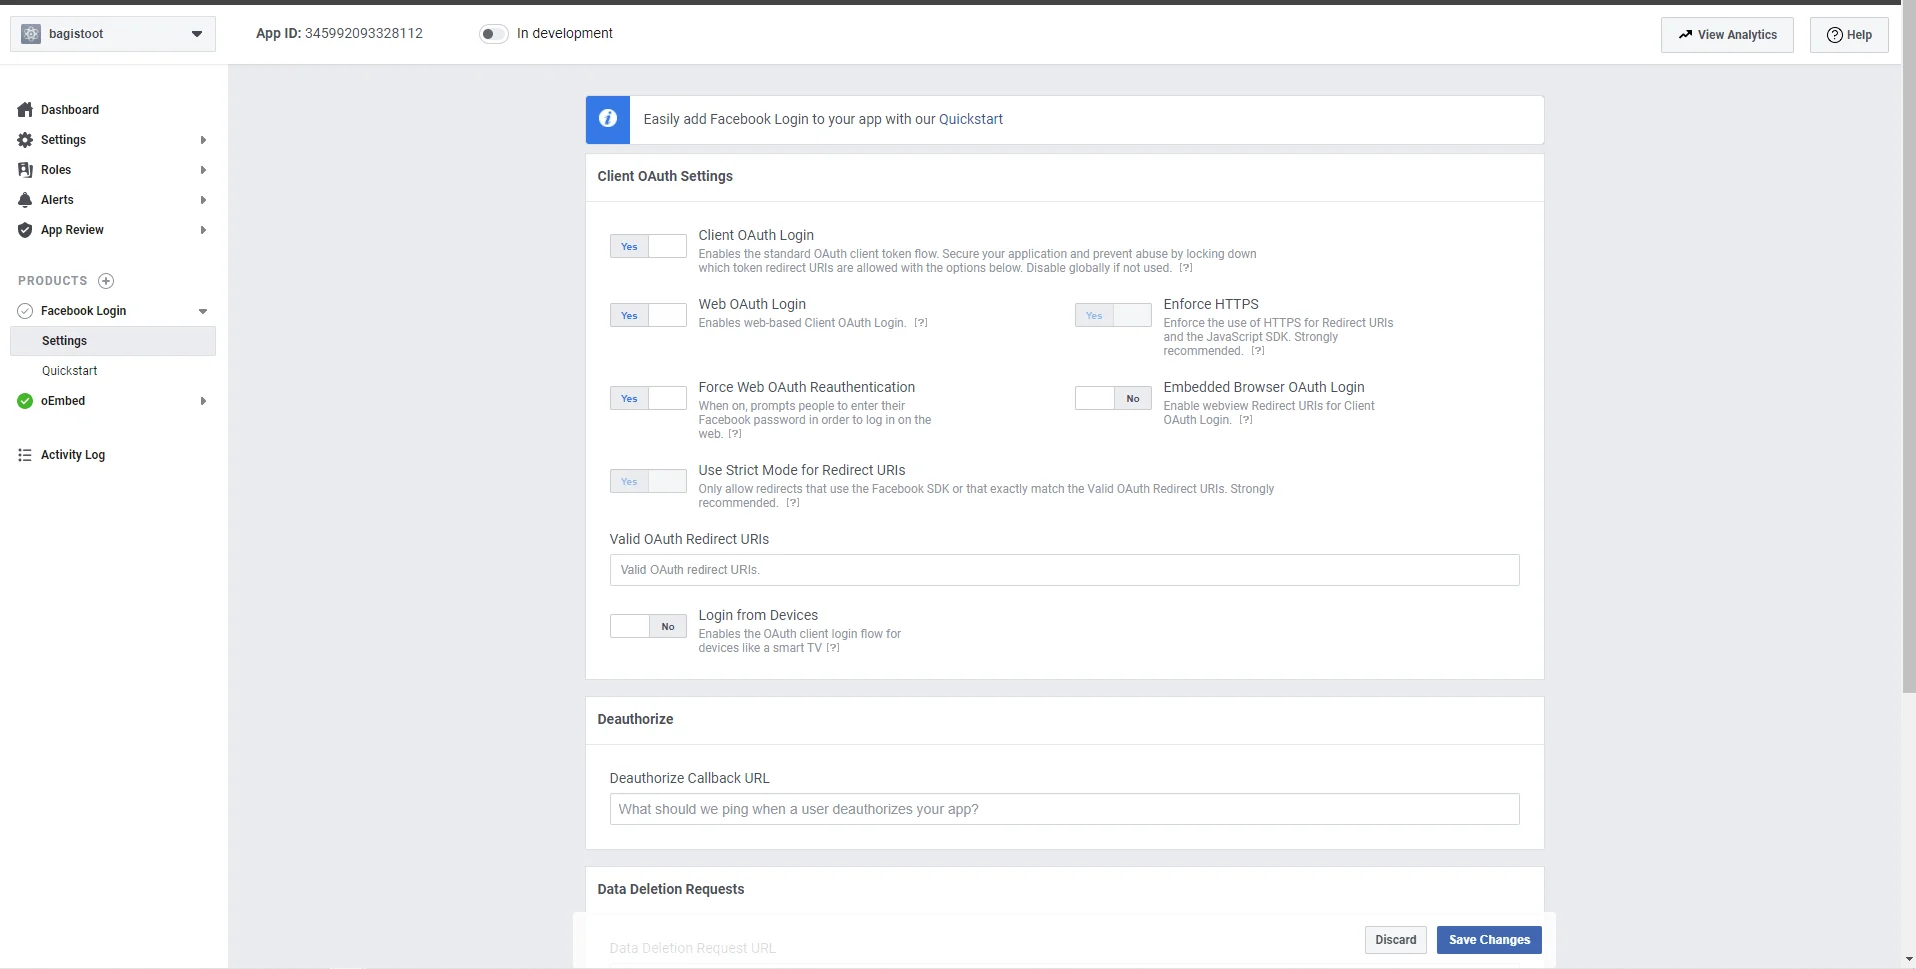
Task: Click the blue info icon in Quickstart banner
Action: tap(607, 119)
